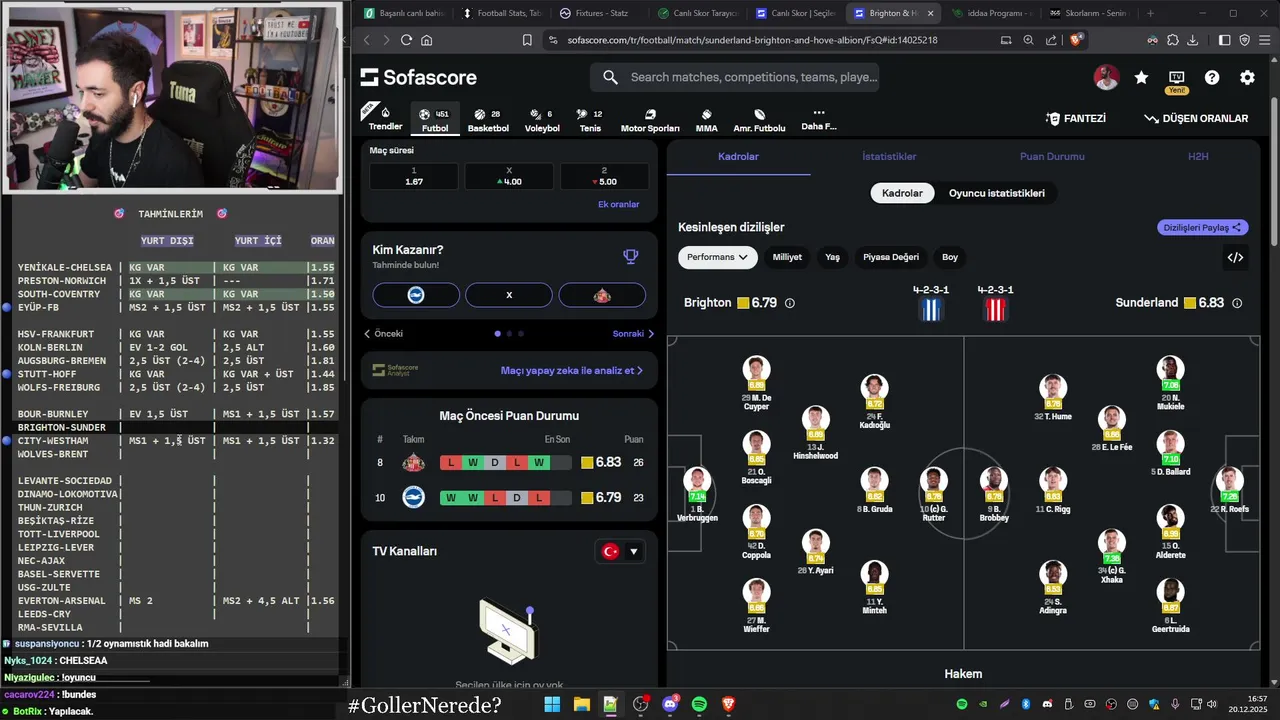Open the Trendler section icon

[x=385, y=118]
